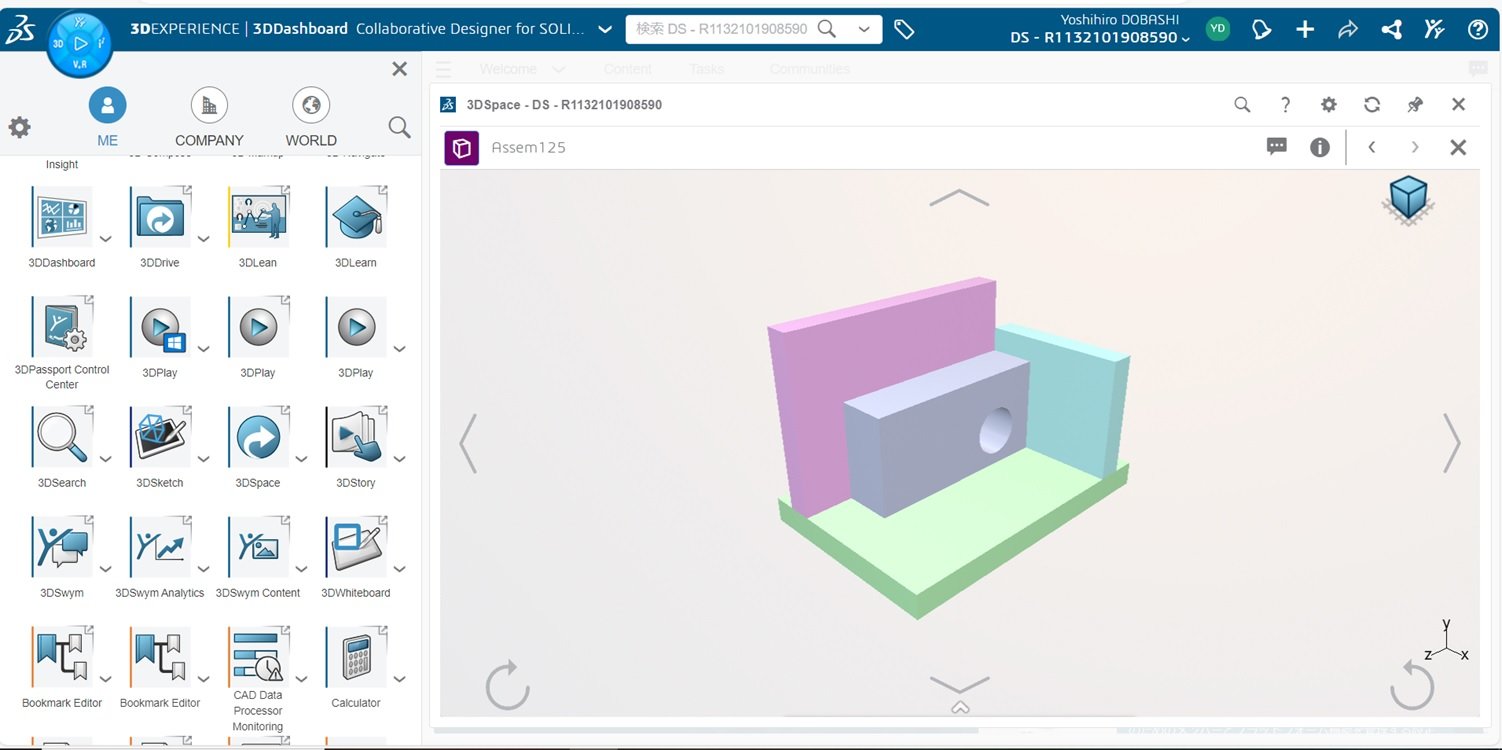
Task: Open 3DSpace widget help icon
Action: (x=1285, y=104)
